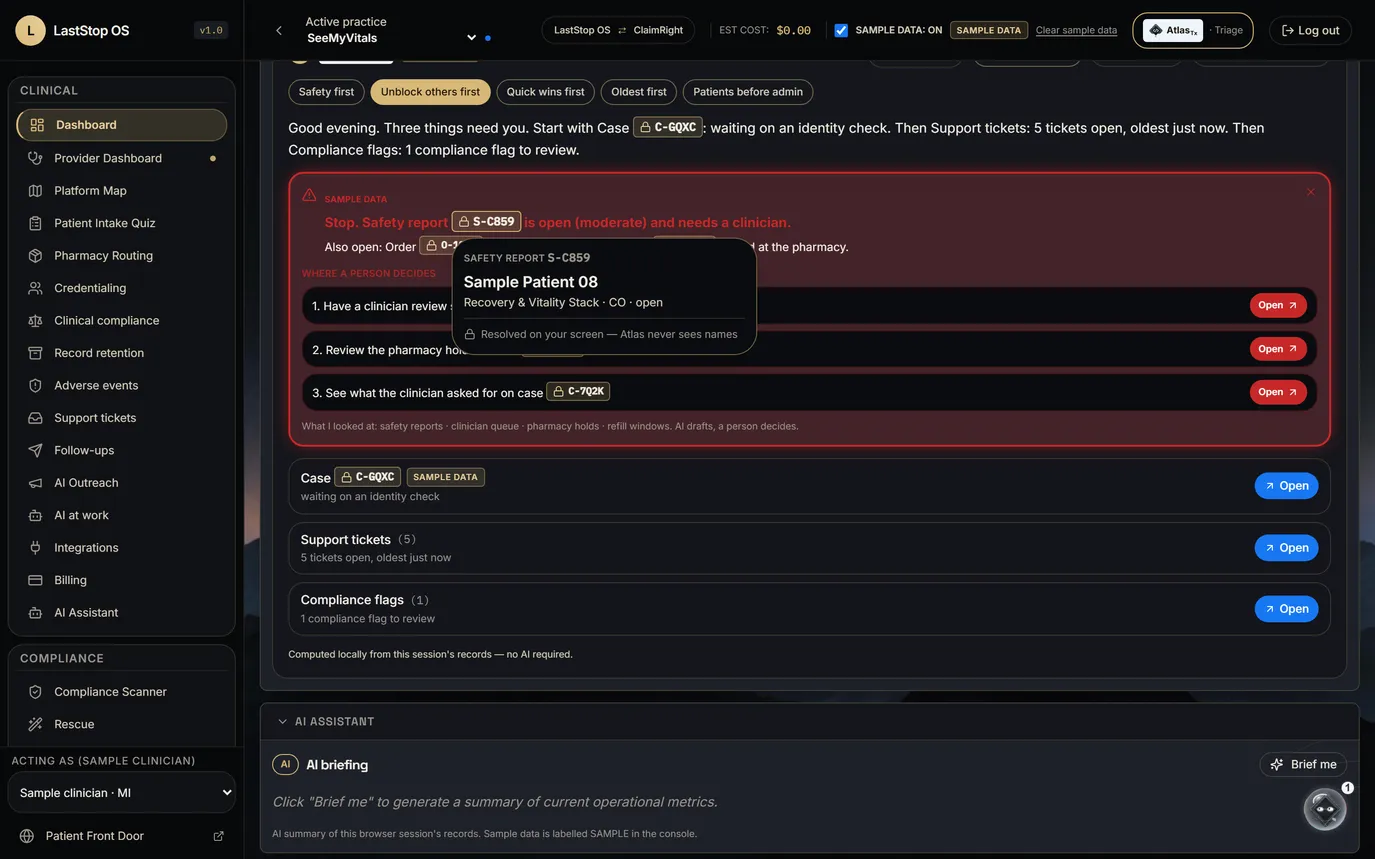
Task: Click the Credentialing people icon
Action: (x=35, y=288)
